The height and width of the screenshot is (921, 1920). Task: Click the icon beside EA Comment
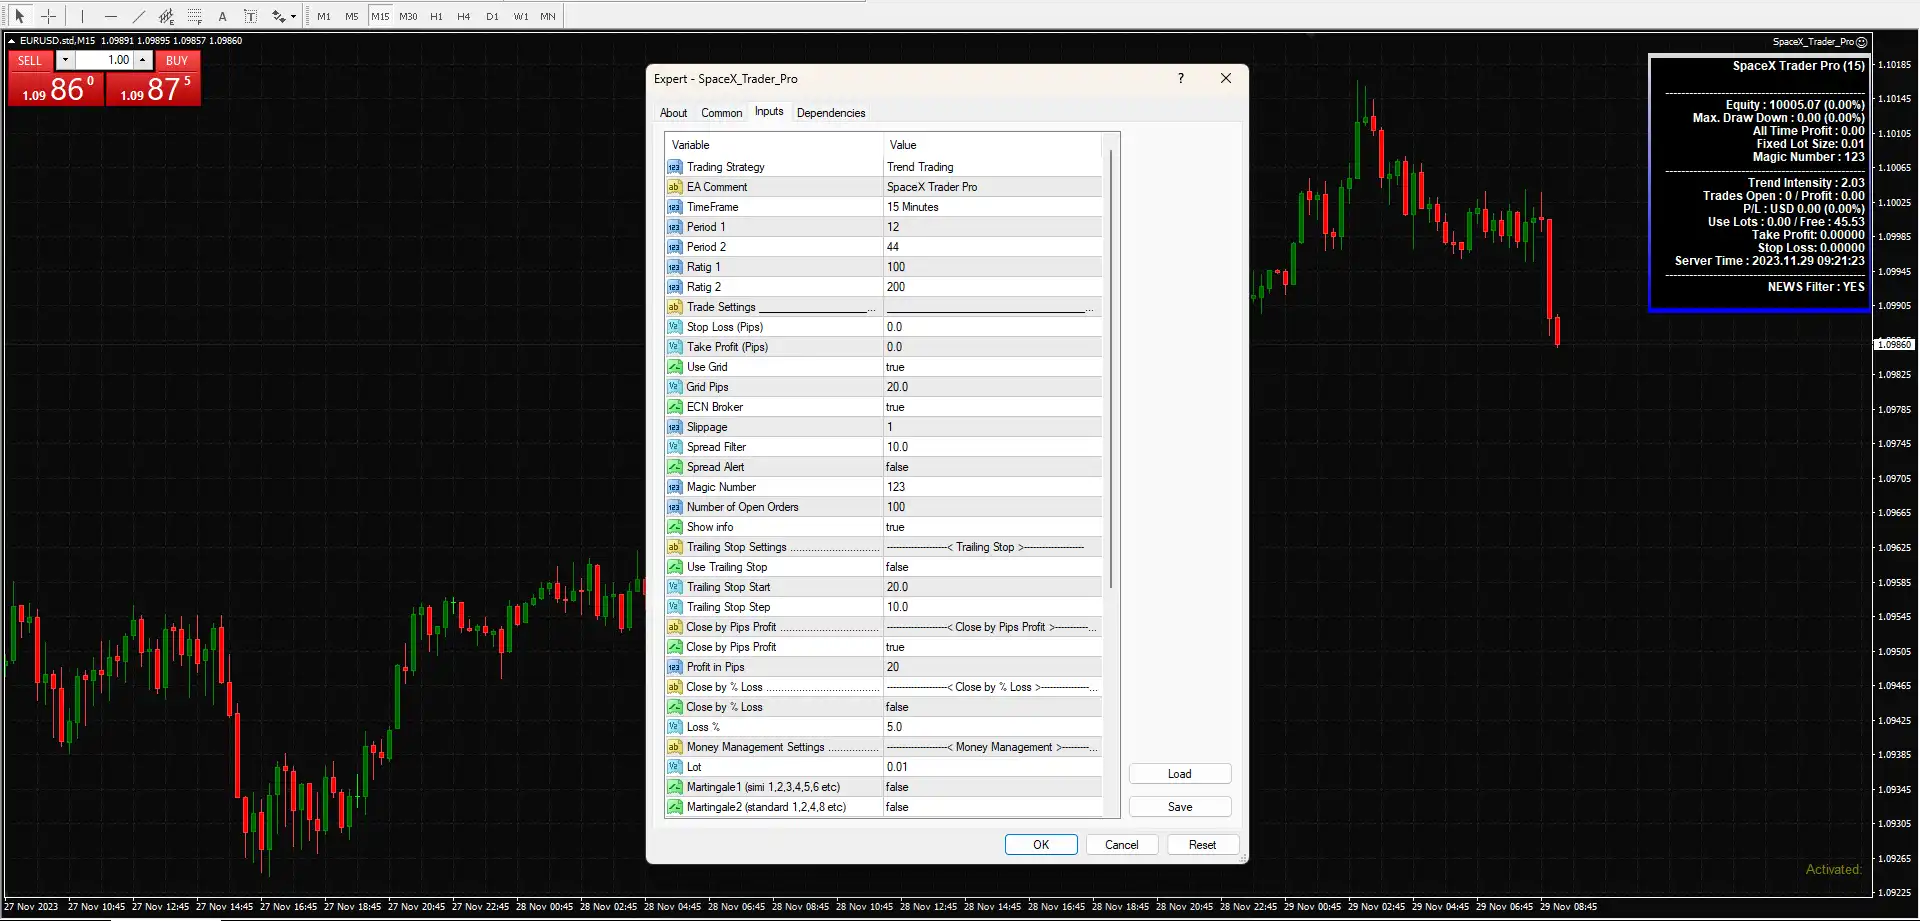tap(674, 187)
